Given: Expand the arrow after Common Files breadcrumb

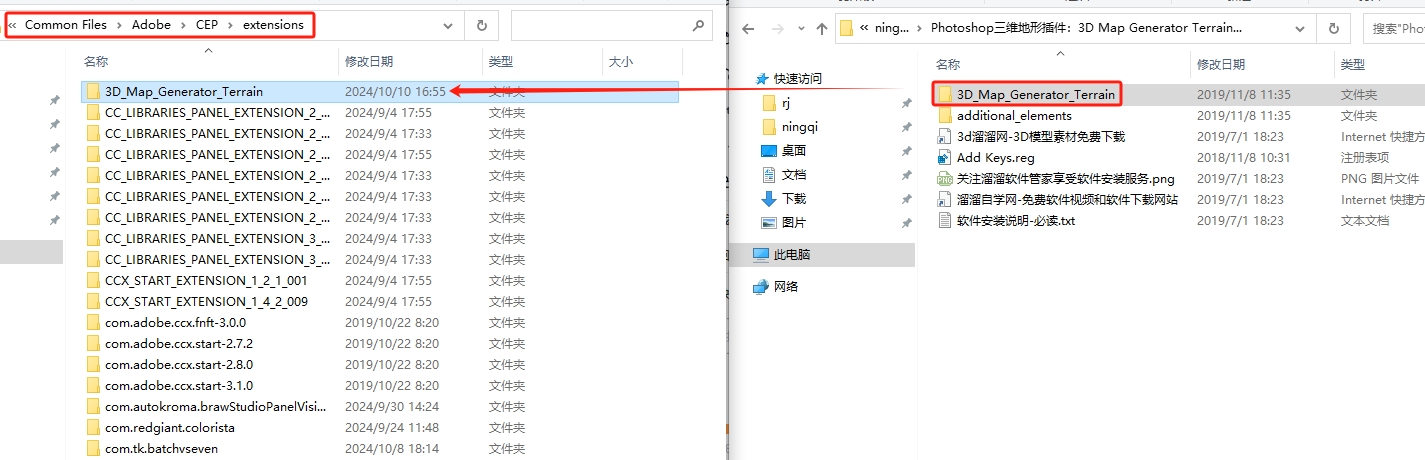Looking at the screenshot, I should click(x=120, y=25).
